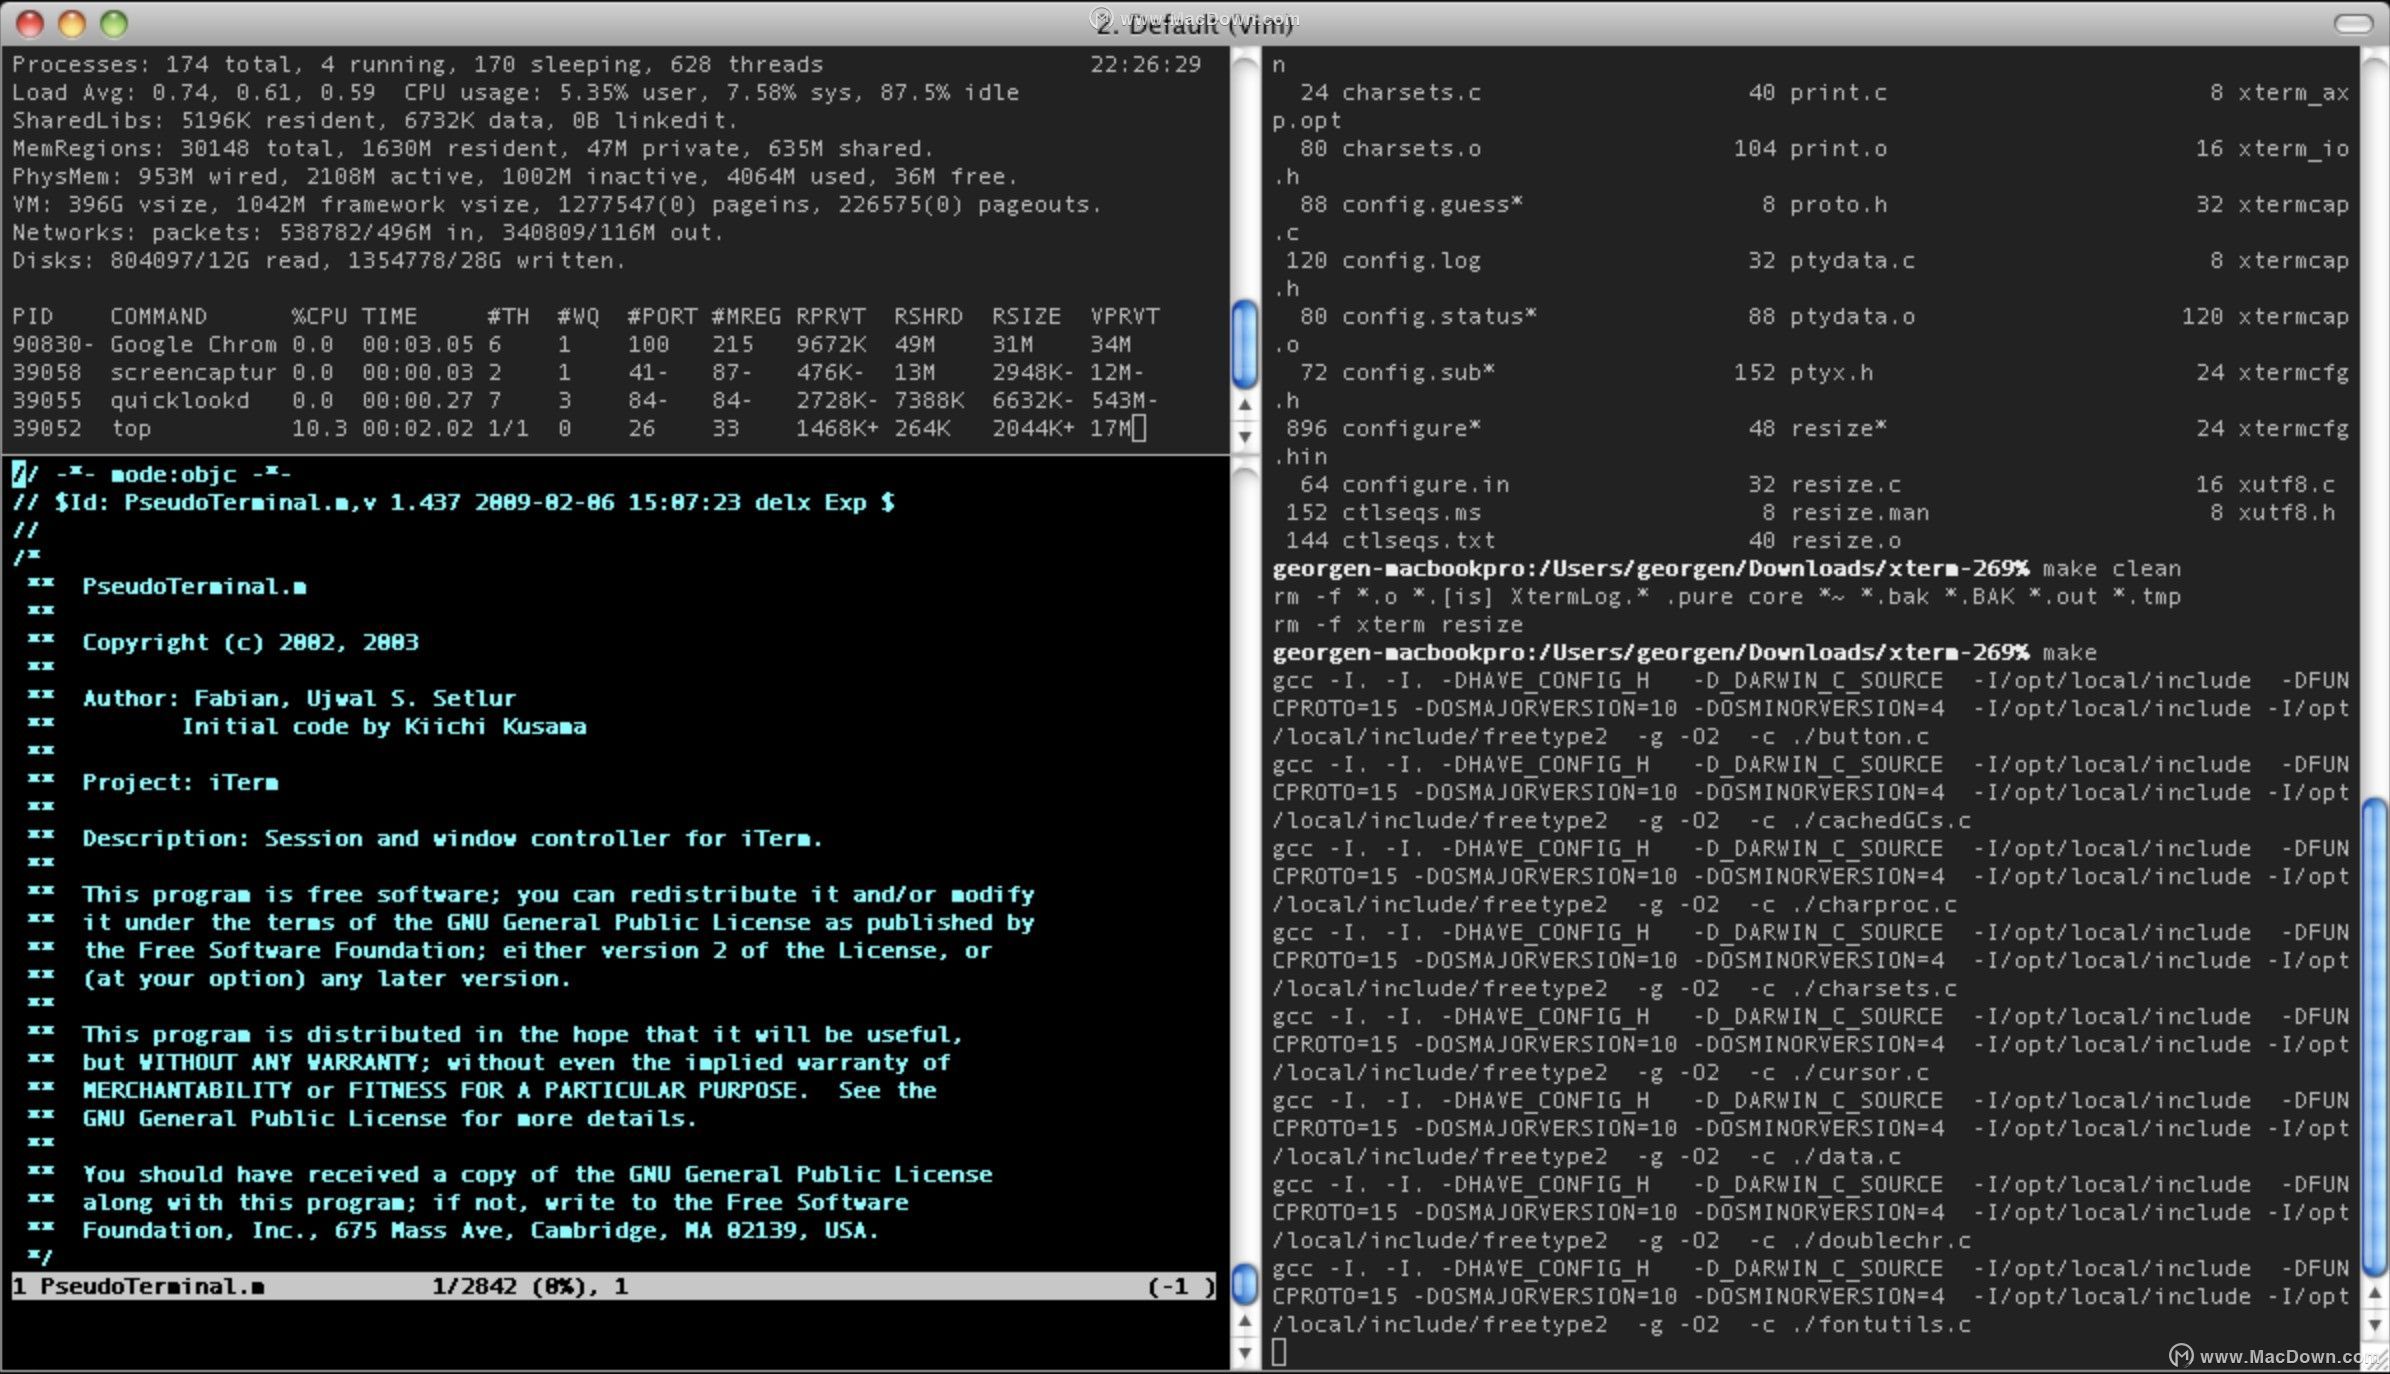2390x1374 pixels.
Task: Click './doublechr.c' in gcc output
Action: (x=1880, y=1240)
